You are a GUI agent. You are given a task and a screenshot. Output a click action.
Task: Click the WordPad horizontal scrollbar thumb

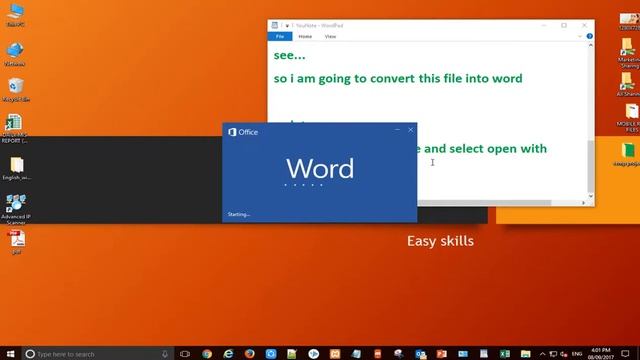pyautogui.click(x=484, y=203)
